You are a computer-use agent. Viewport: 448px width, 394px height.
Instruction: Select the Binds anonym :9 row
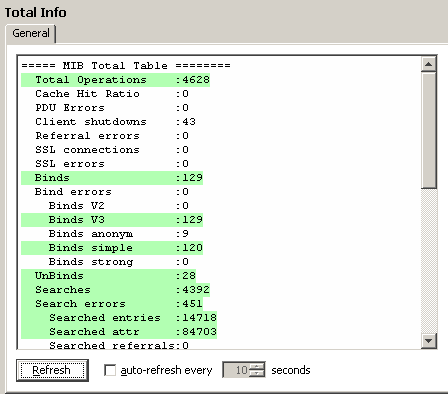(119, 234)
